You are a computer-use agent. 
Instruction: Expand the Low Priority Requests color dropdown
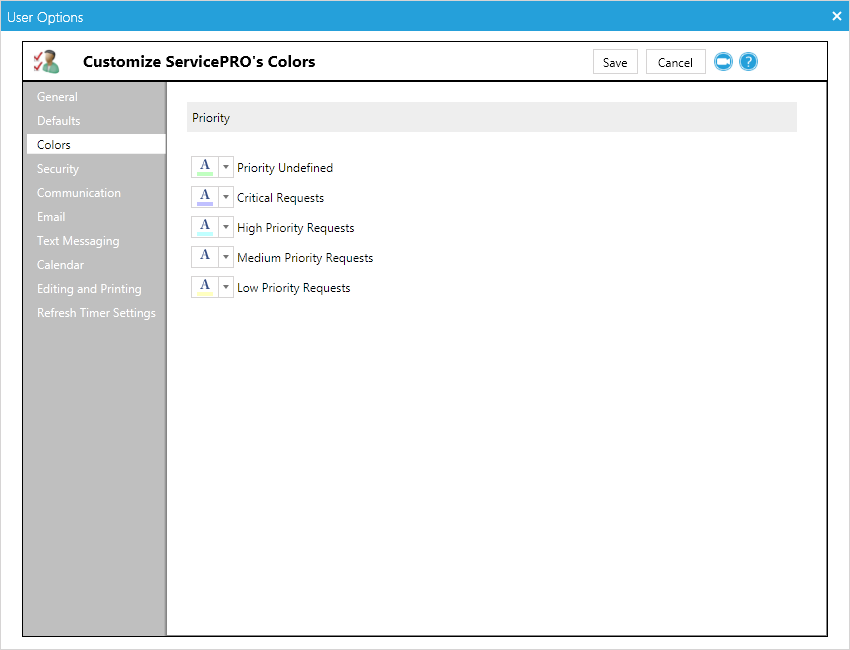[x=226, y=287]
